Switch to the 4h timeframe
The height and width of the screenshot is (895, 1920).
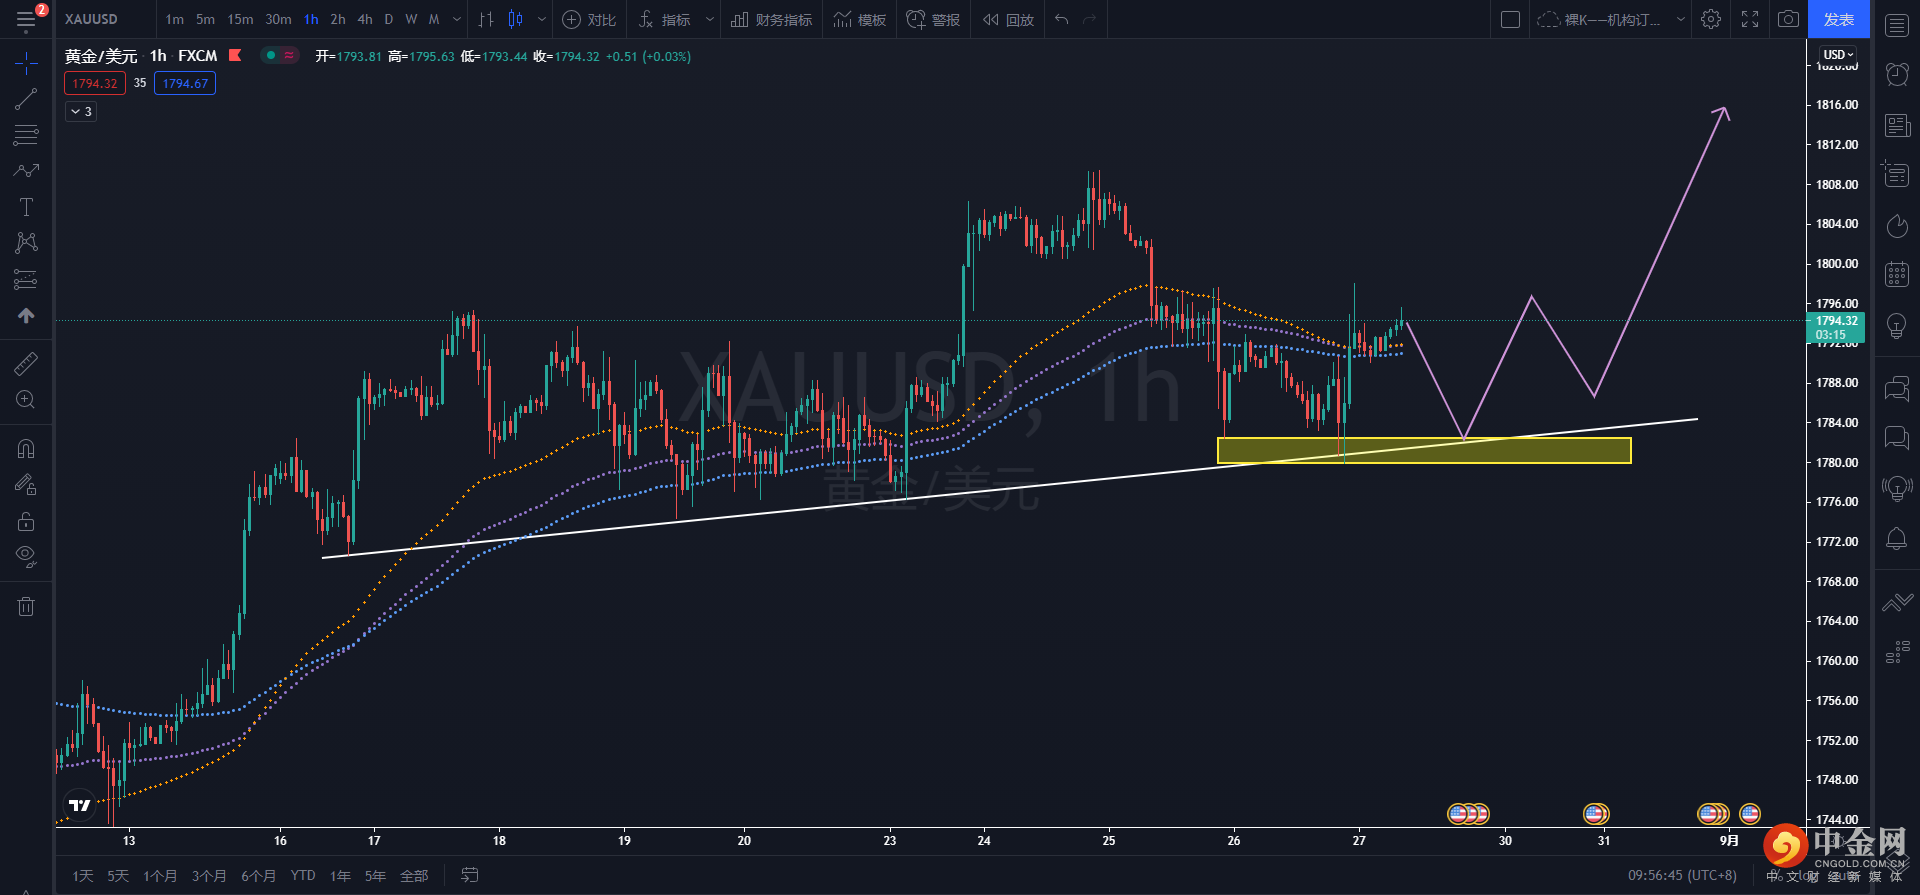tap(365, 20)
